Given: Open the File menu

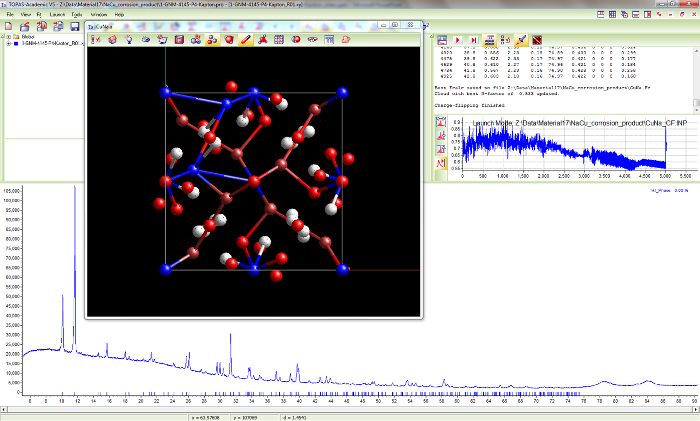Looking at the screenshot, I should 10,15.
